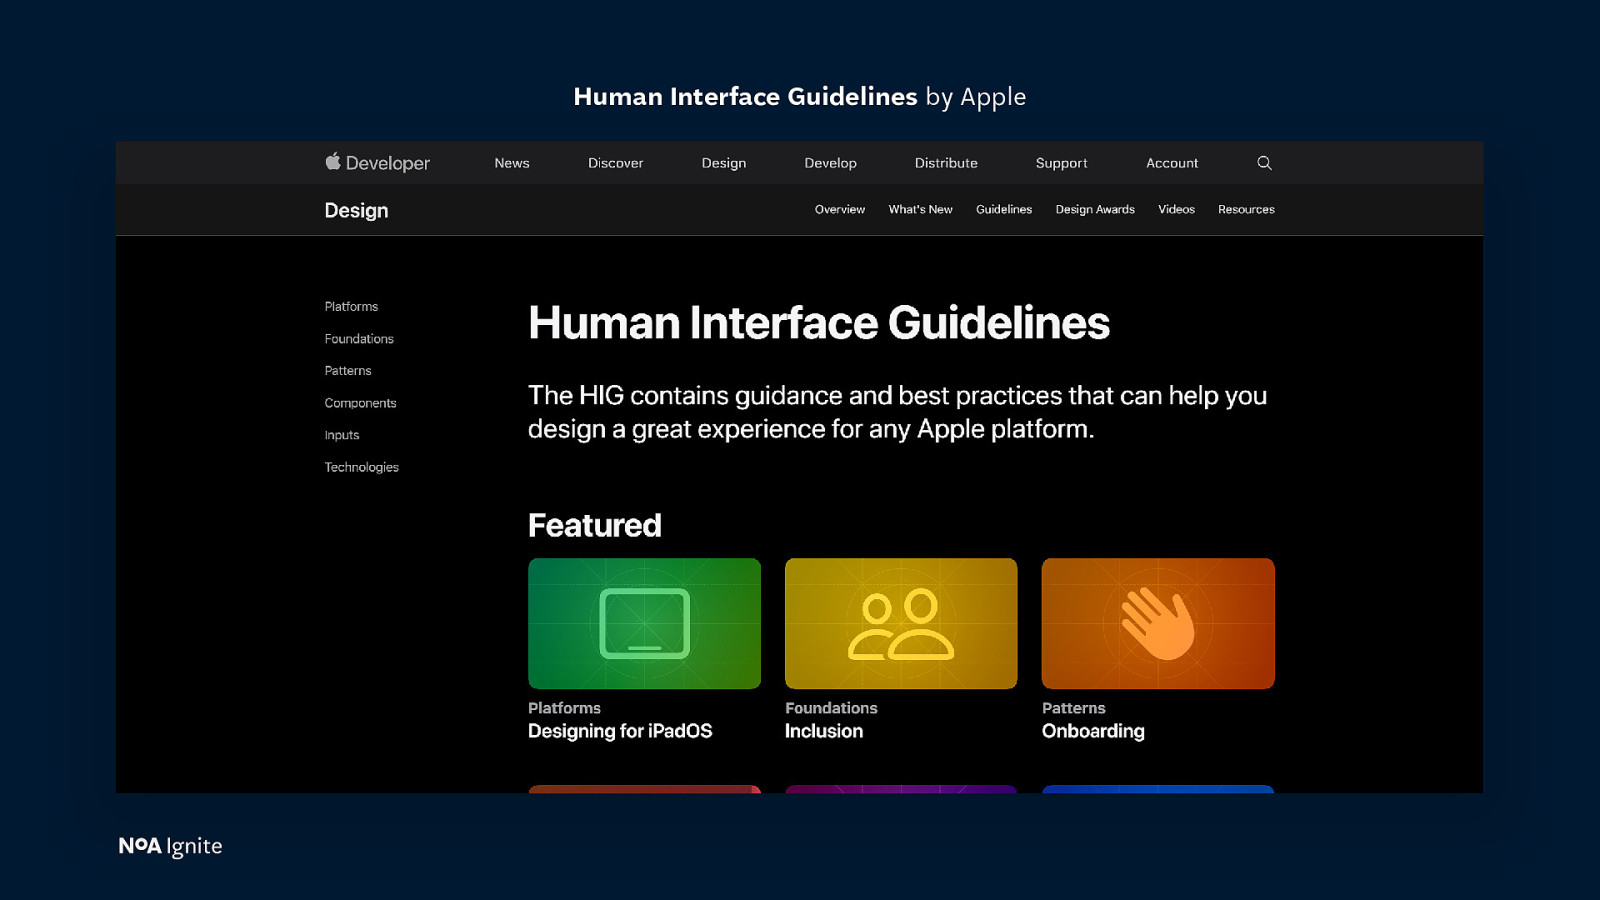Select Platforms in the sidebar
The width and height of the screenshot is (1600, 900).
coord(351,307)
